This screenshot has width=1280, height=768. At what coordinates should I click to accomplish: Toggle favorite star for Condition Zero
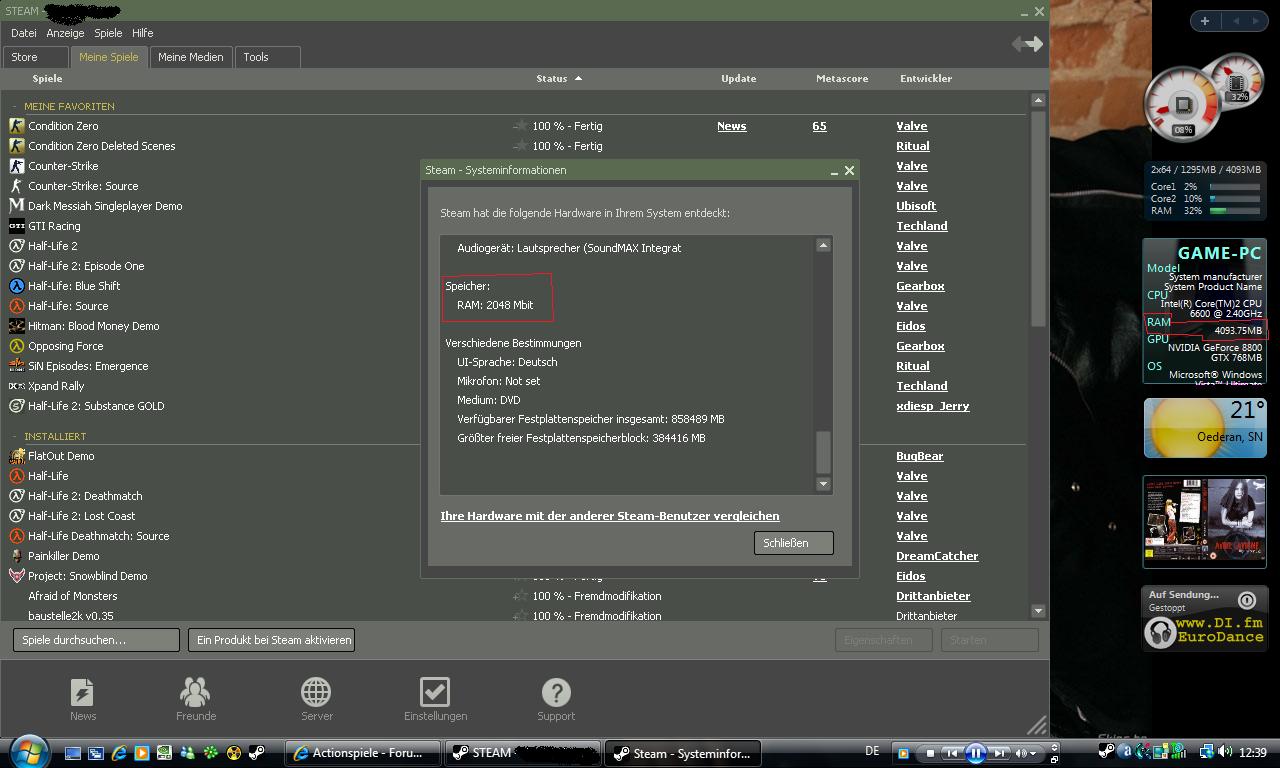pyautogui.click(x=520, y=126)
